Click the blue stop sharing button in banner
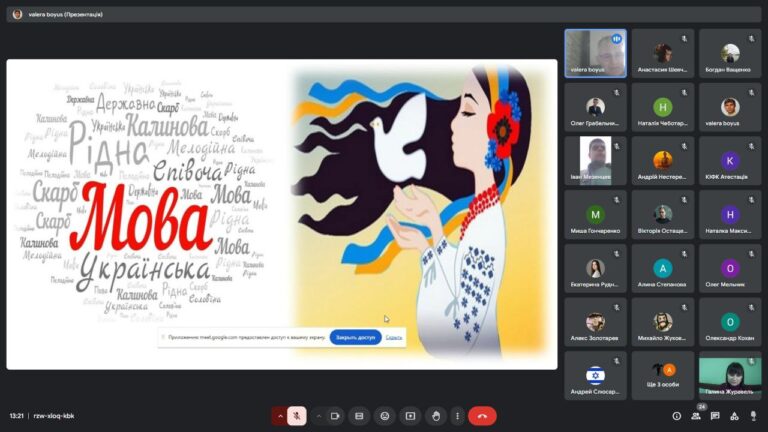768x432 pixels. click(x=355, y=337)
